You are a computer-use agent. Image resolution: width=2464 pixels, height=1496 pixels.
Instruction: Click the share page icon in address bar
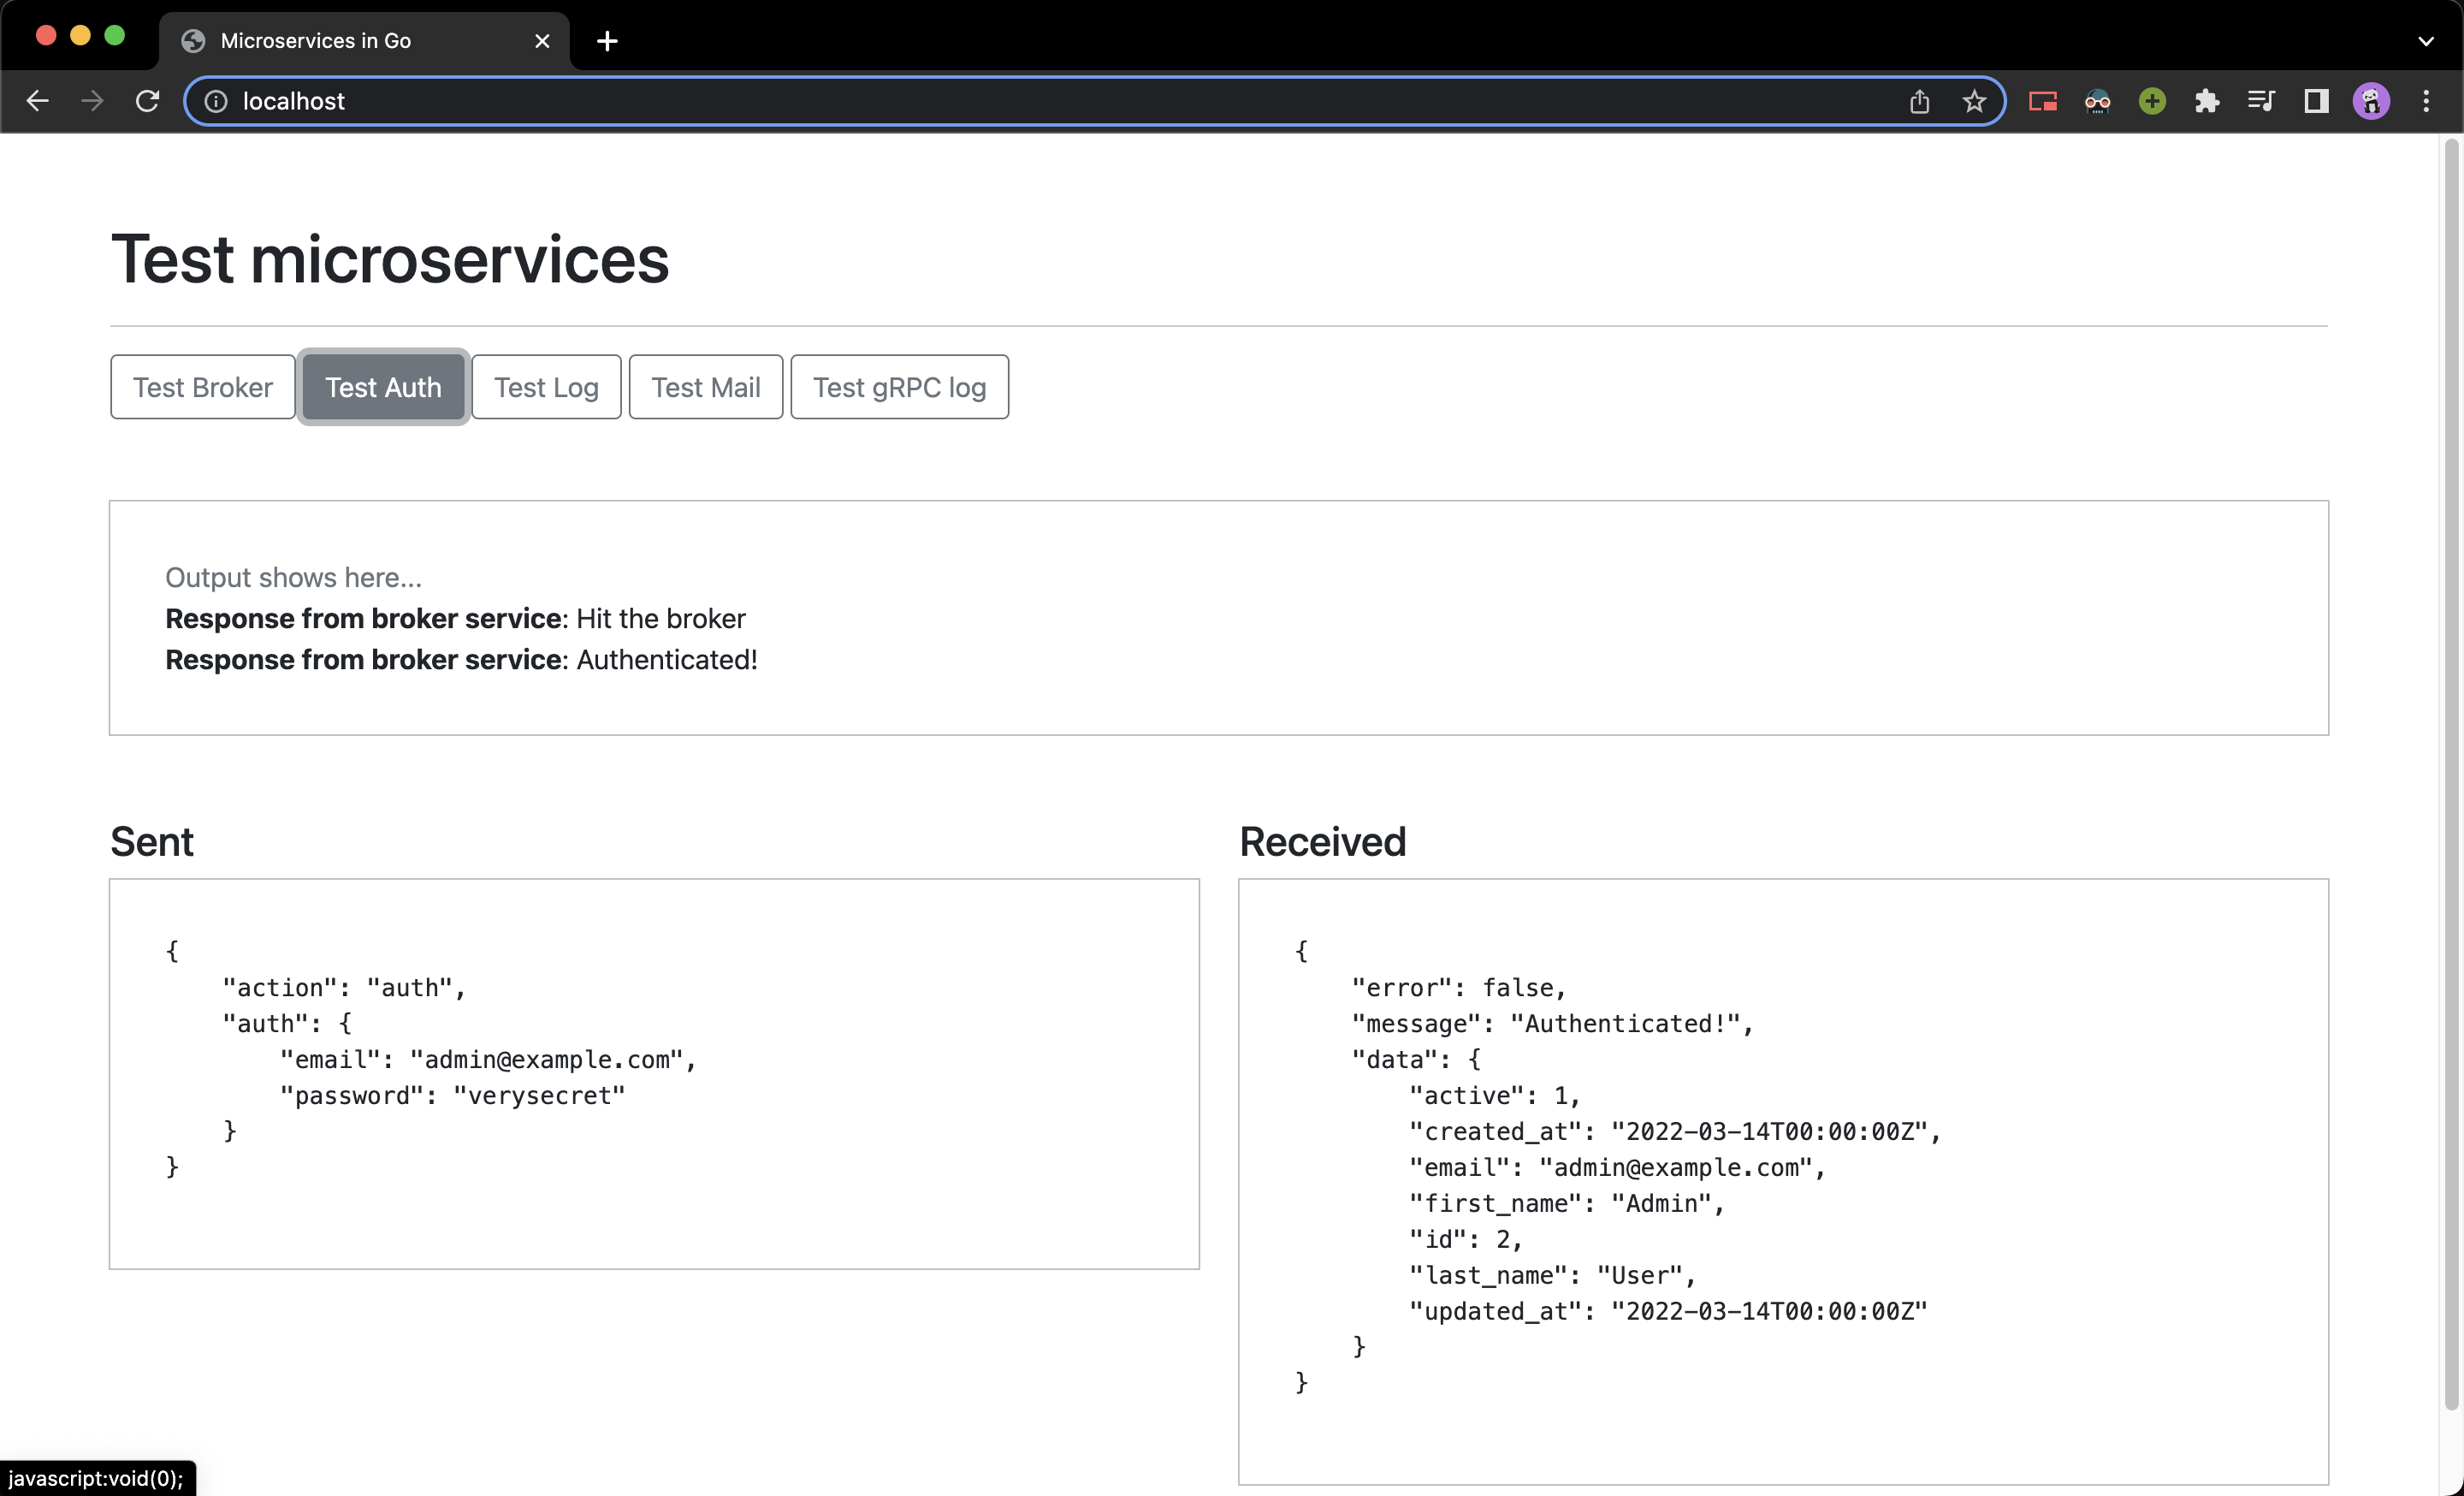point(1919,101)
